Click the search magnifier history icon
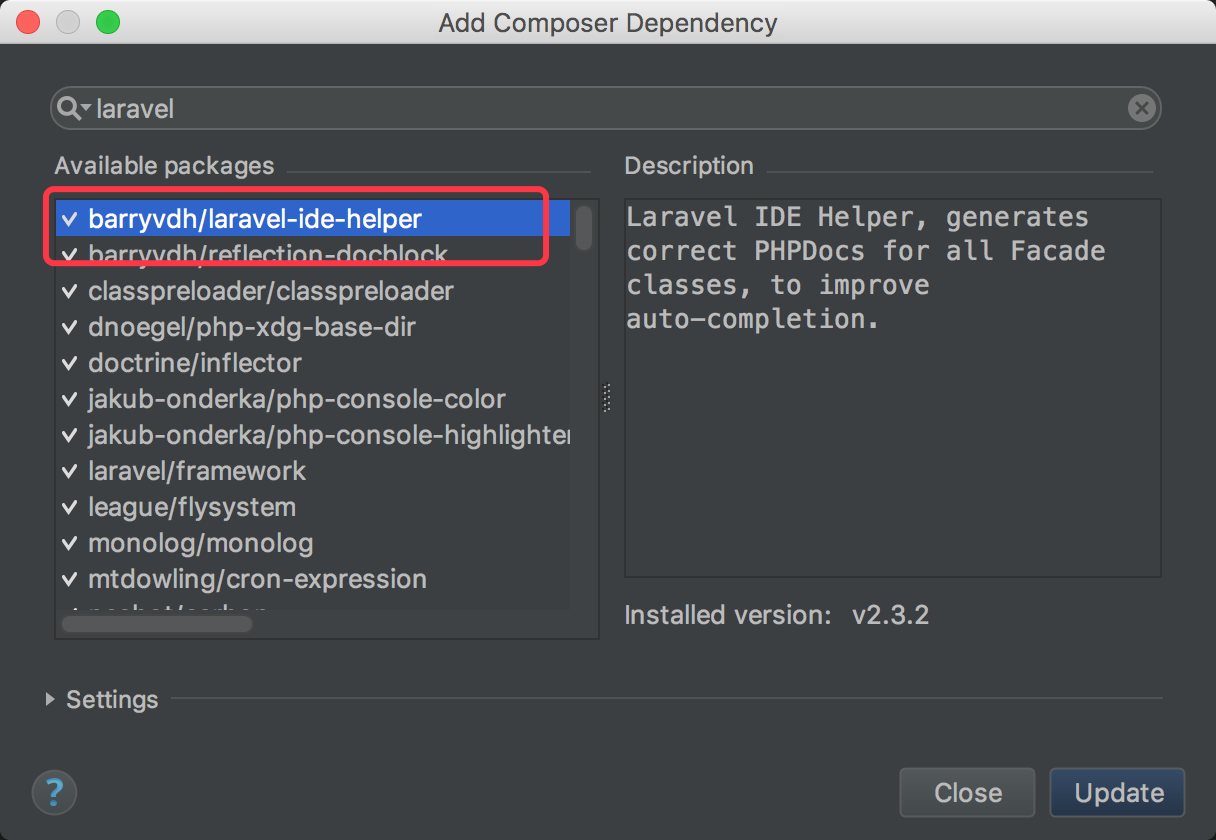This screenshot has height=840, width=1216. click(x=74, y=108)
